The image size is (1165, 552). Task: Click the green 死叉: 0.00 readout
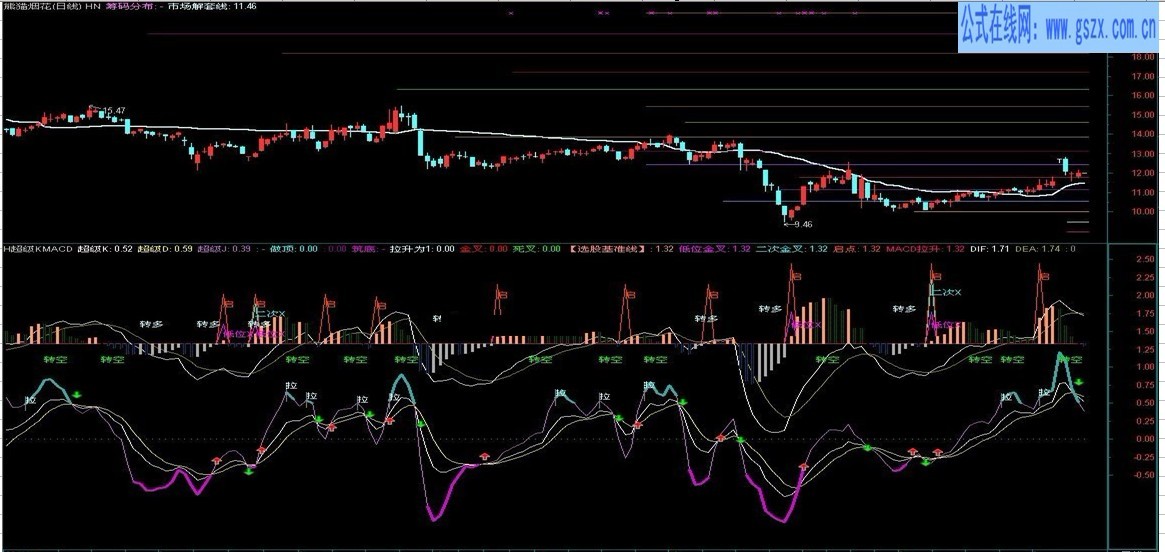click(x=536, y=249)
